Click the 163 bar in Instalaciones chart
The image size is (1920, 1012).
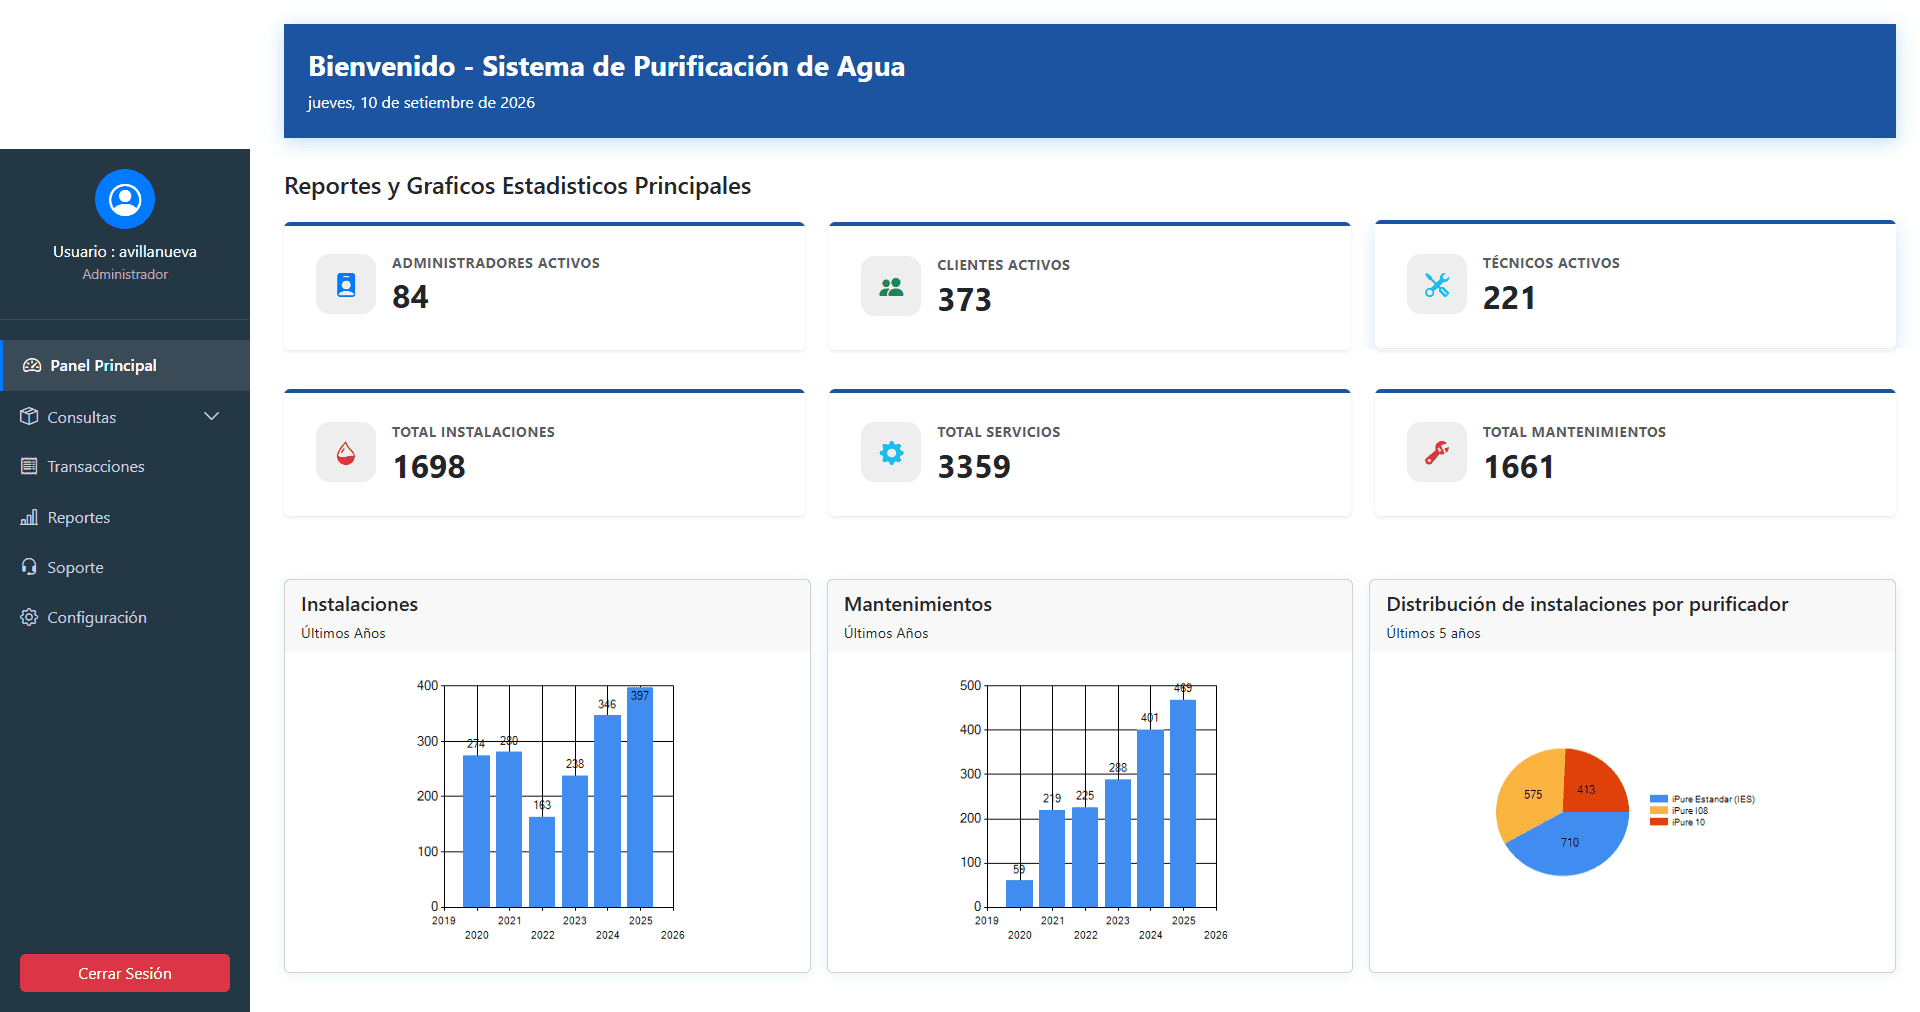(x=542, y=862)
